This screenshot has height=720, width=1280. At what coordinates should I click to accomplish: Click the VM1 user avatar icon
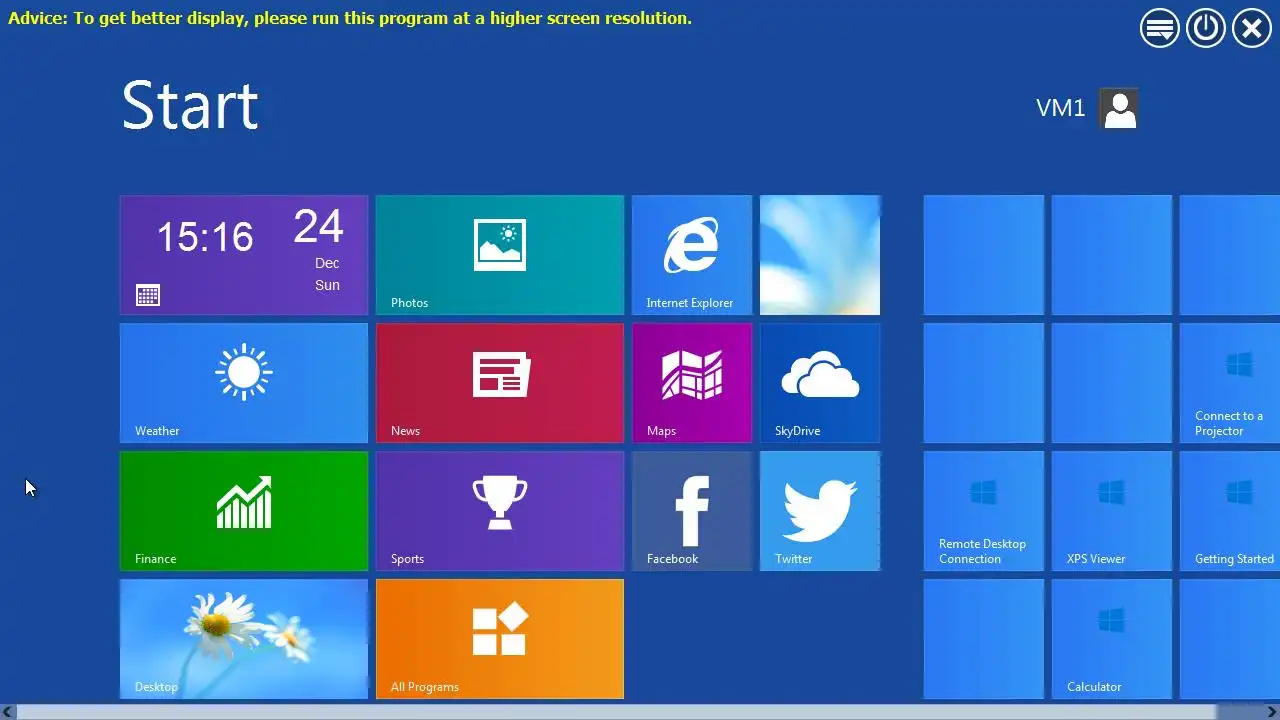tap(1119, 108)
